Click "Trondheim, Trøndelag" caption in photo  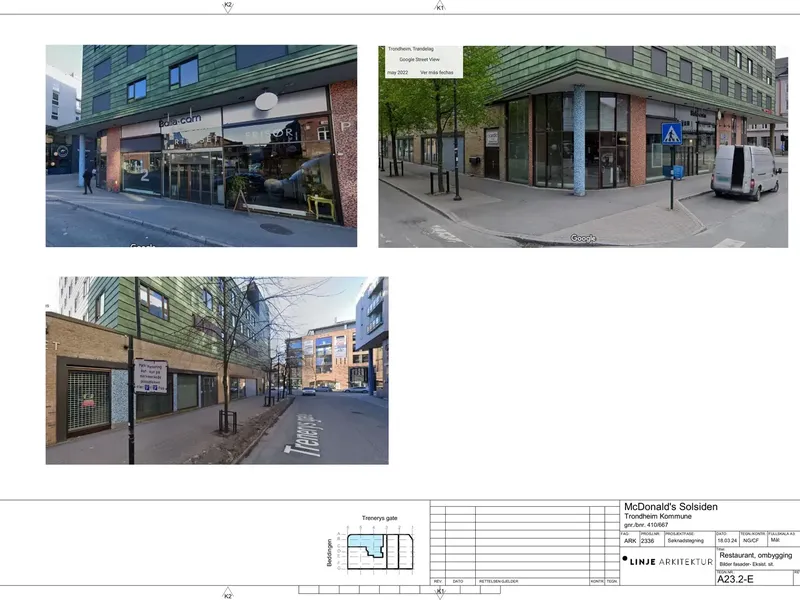pos(411,49)
